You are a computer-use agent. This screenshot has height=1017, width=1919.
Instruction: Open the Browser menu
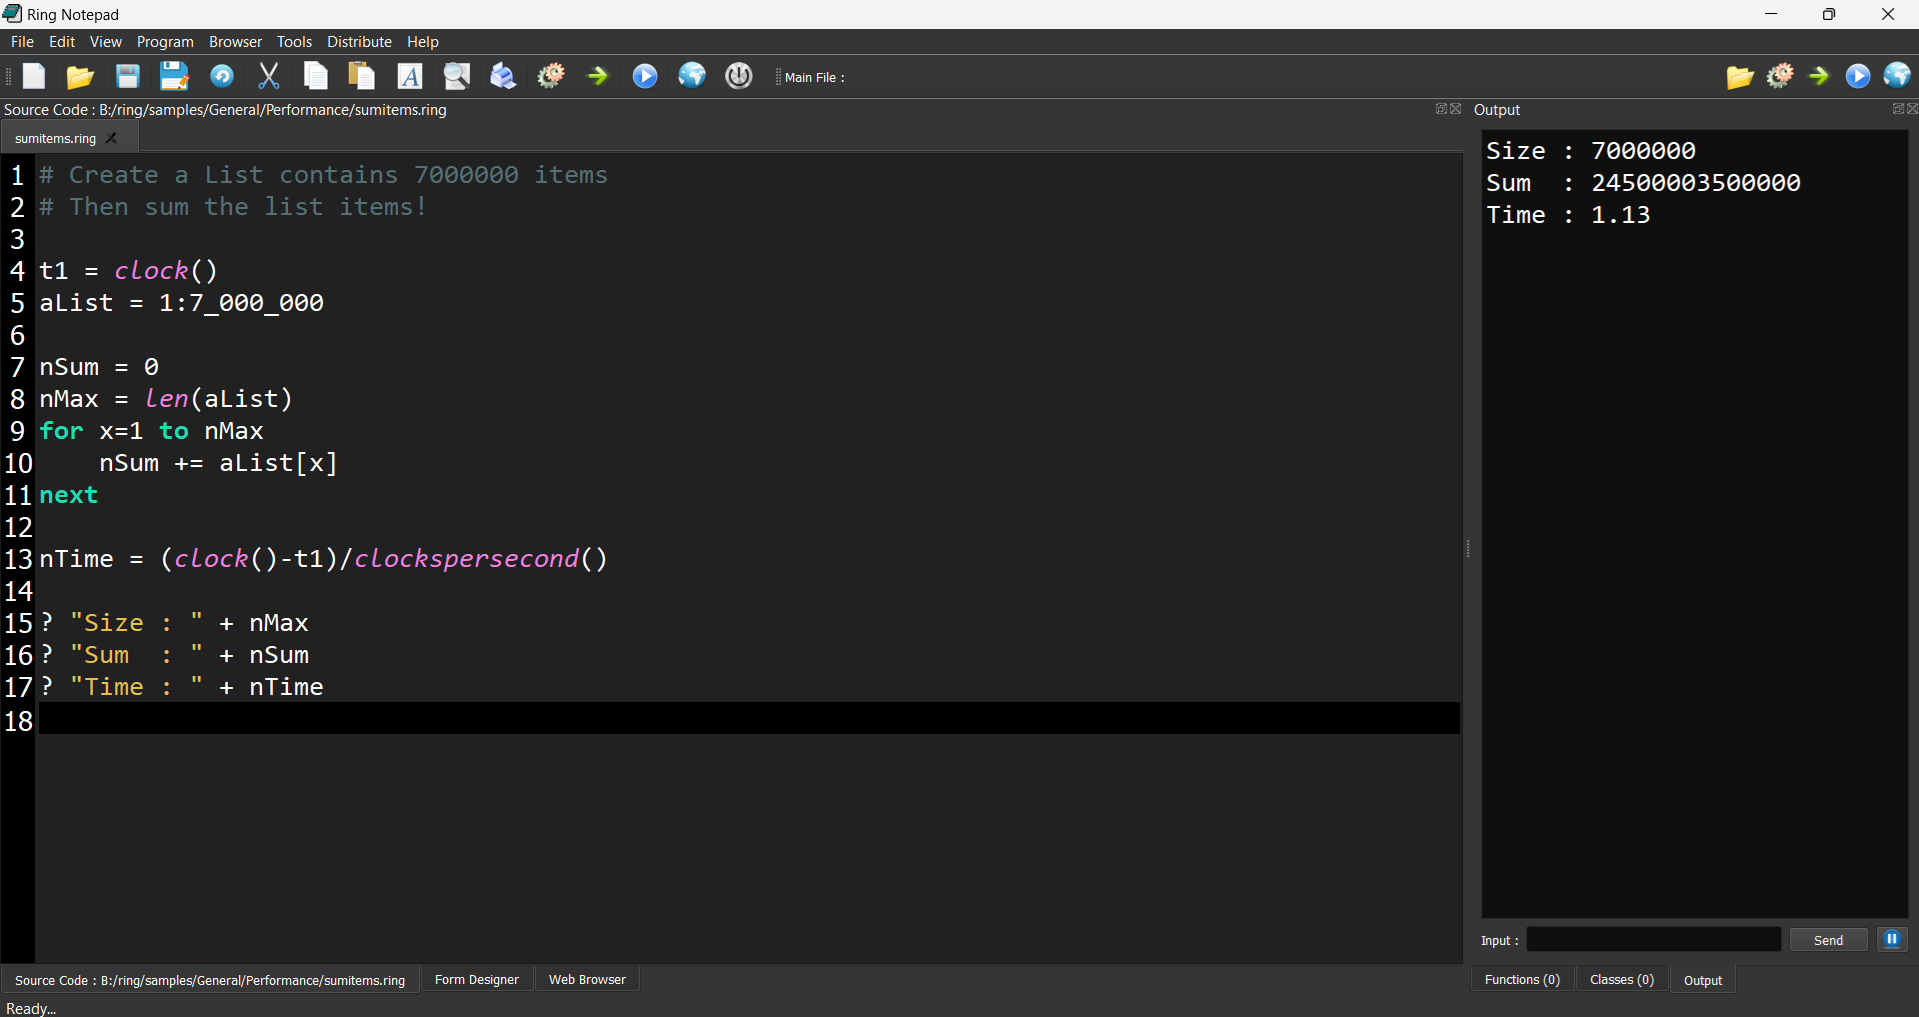[235, 42]
